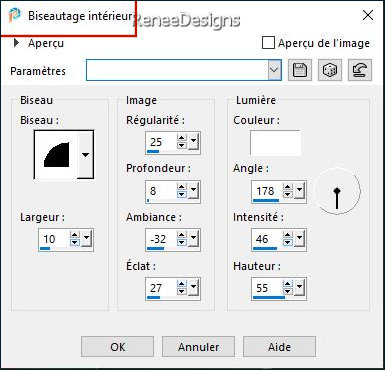Open the Éclat slider popup arrow
Image resolution: width=385 pixels, height=370 pixels.
click(194, 287)
